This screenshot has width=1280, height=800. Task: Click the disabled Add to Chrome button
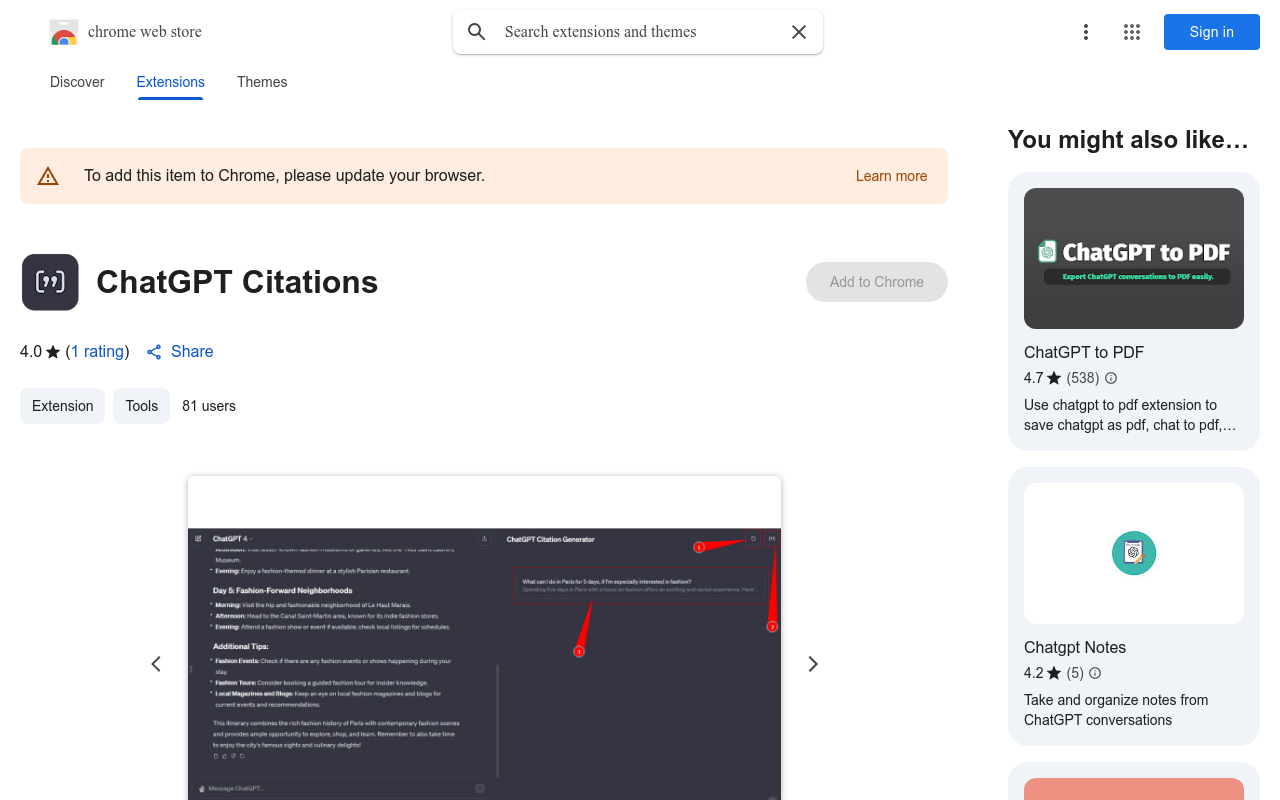click(x=877, y=282)
